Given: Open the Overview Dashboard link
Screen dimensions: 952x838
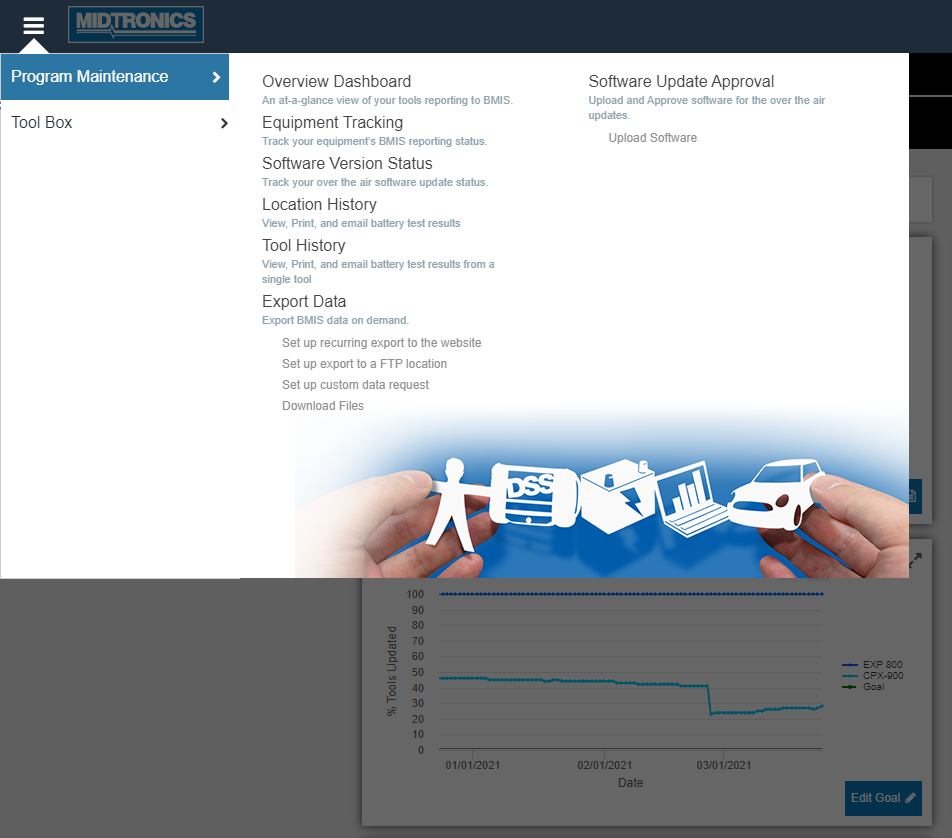Looking at the screenshot, I should (336, 82).
